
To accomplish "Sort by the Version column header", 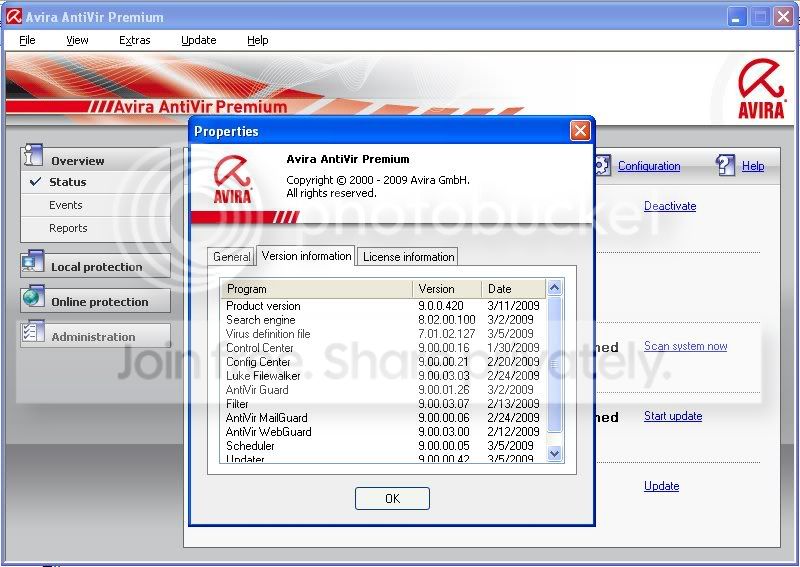I will click(447, 289).
